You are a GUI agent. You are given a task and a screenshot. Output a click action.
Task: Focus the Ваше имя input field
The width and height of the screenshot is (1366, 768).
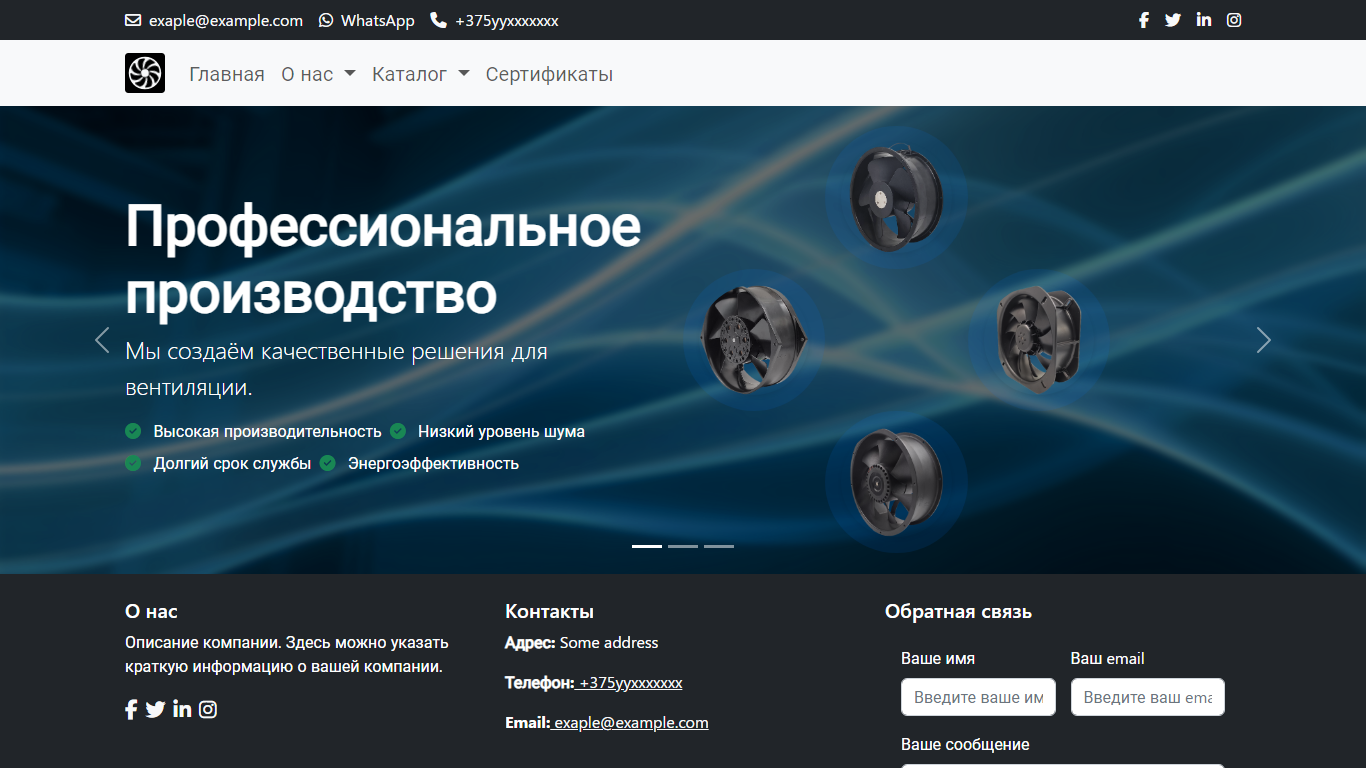(978, 697)
